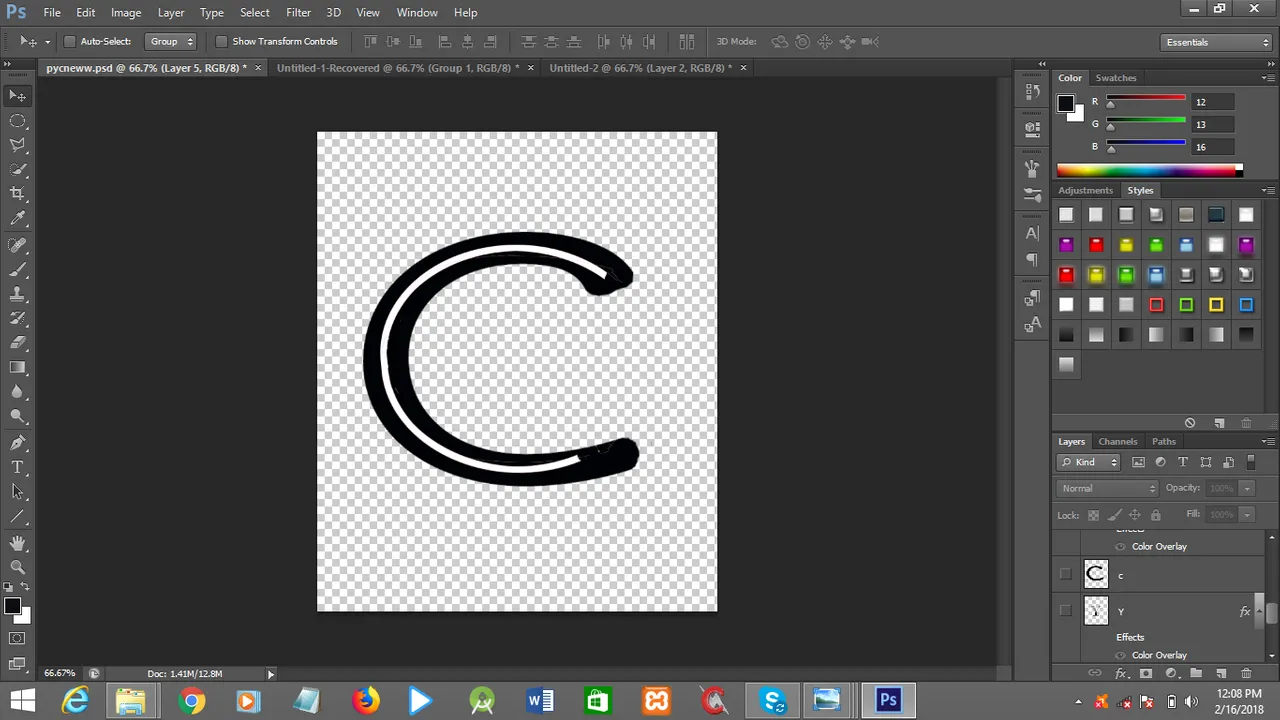The width and height of the screenshot is (1280, 720).
Task: Toggle lock image pixels brush icon
Action: (x=1114, y=516)
